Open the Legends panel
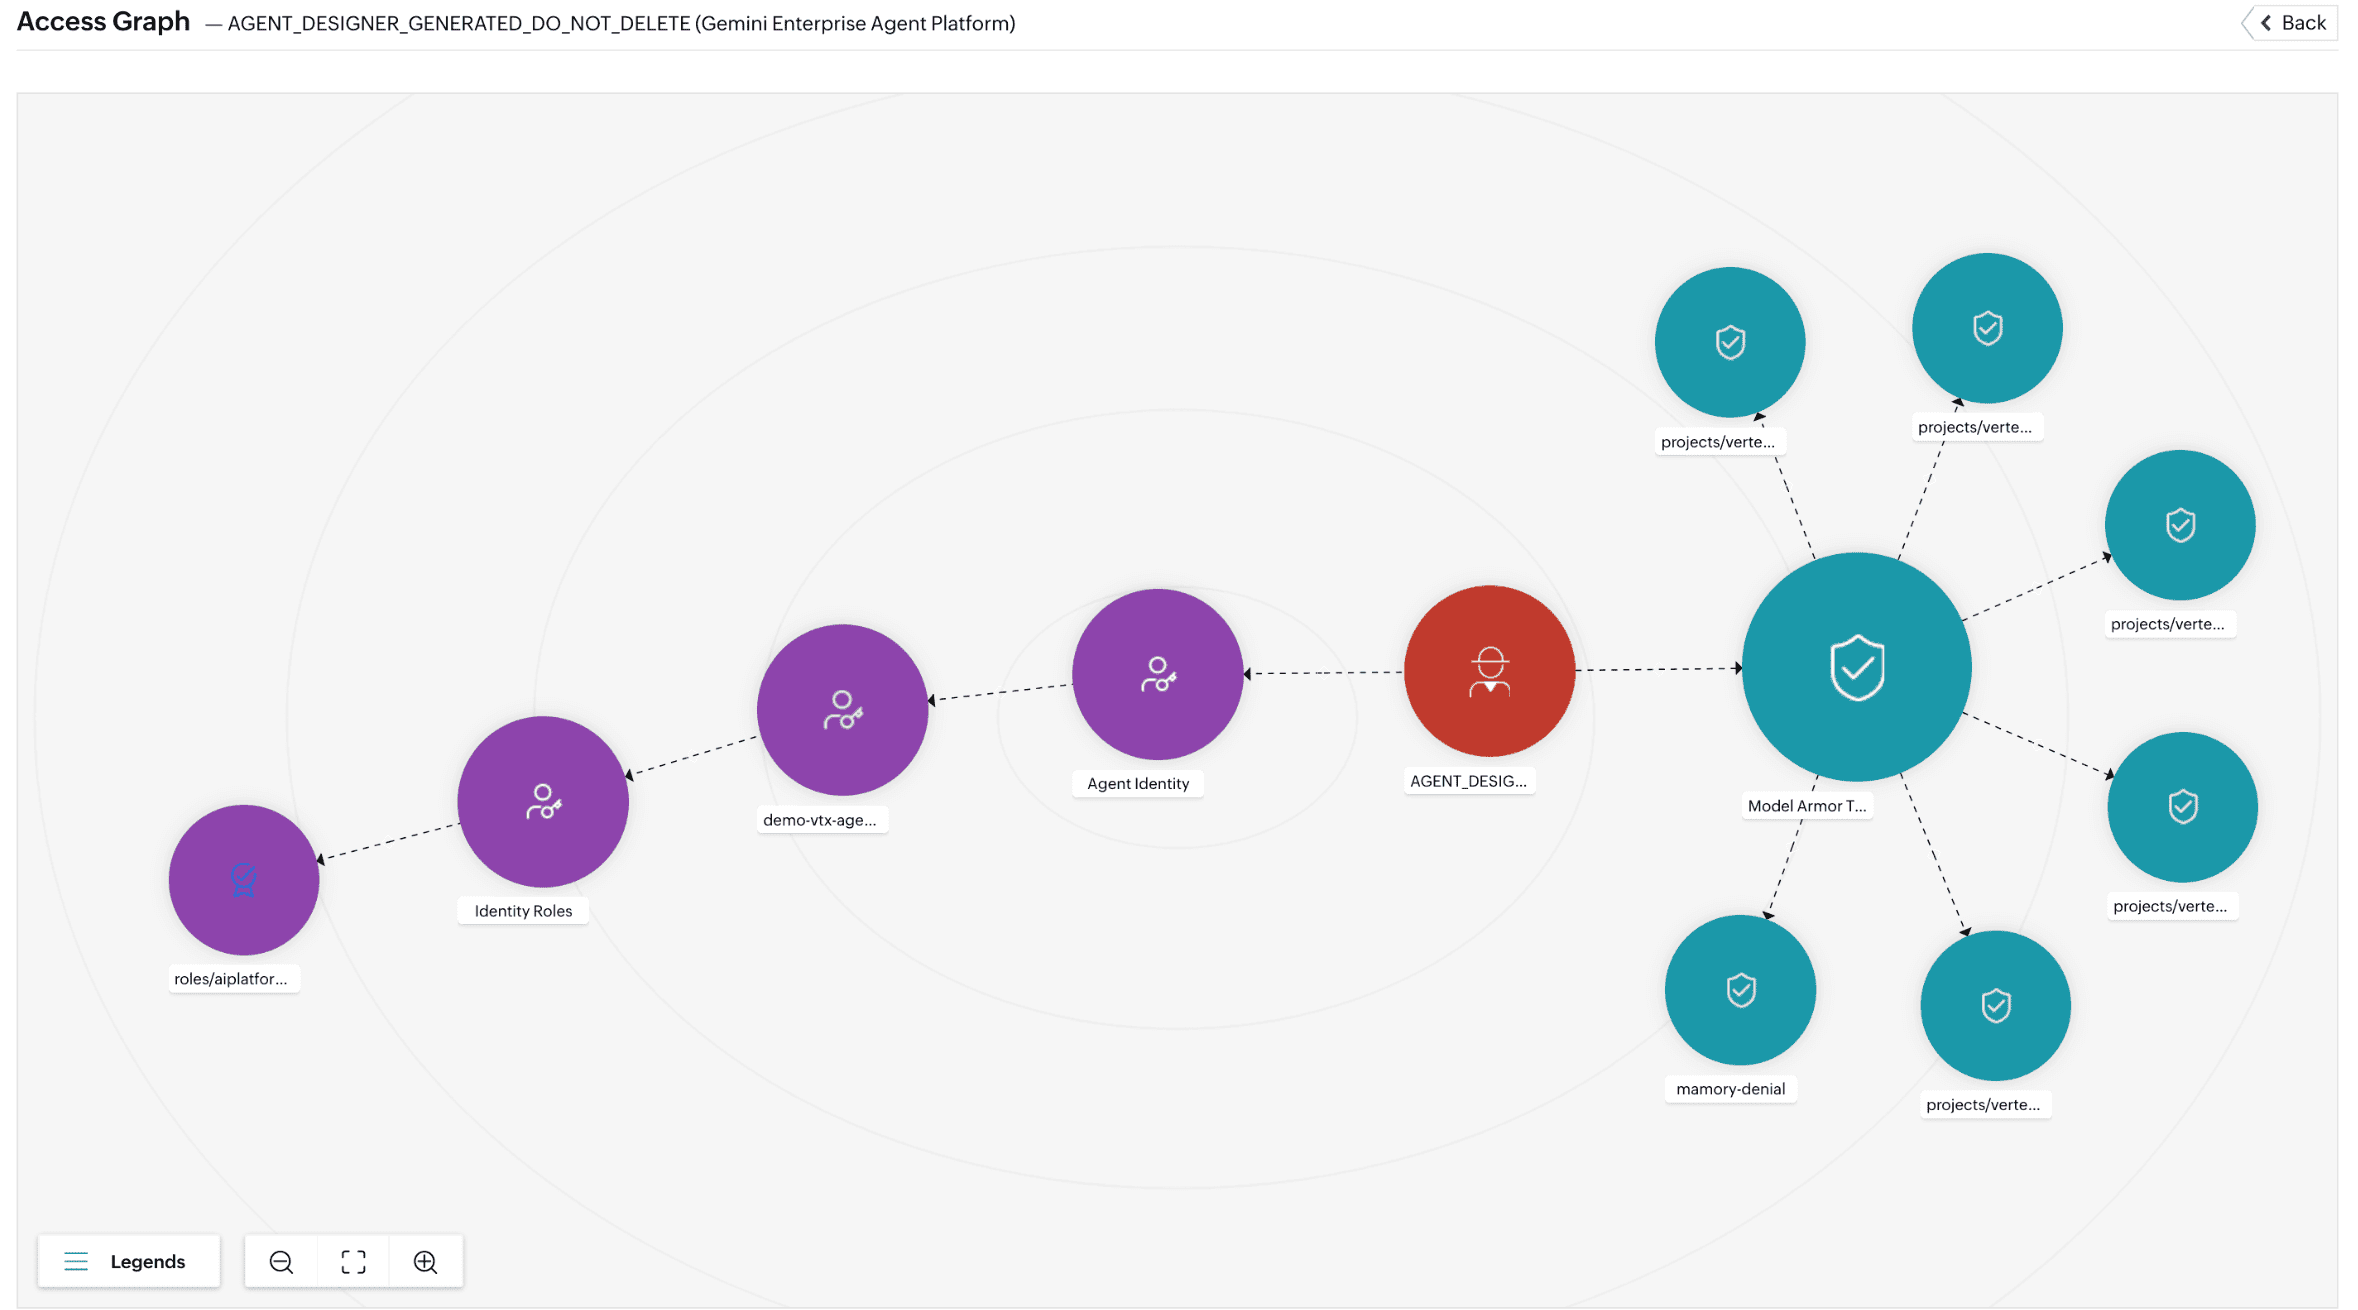 point(128,1262)
